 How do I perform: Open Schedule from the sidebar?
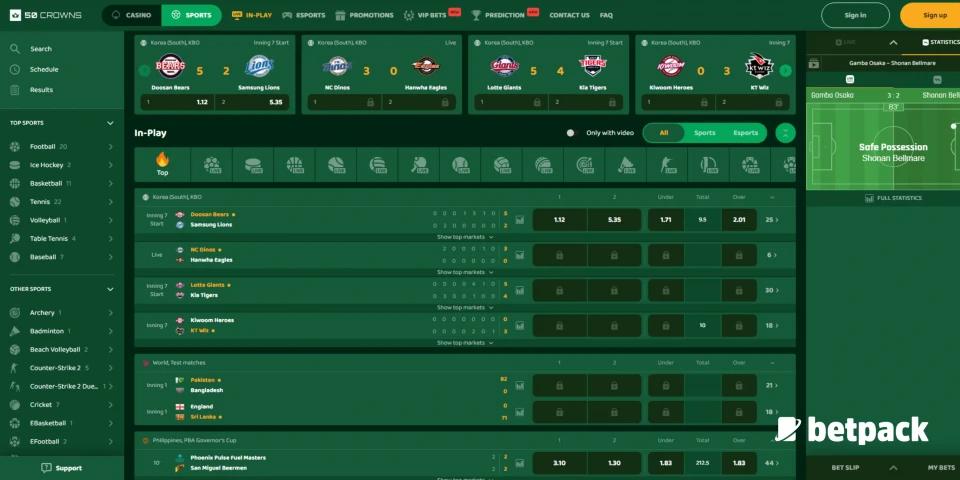click(x=43, y=69)
